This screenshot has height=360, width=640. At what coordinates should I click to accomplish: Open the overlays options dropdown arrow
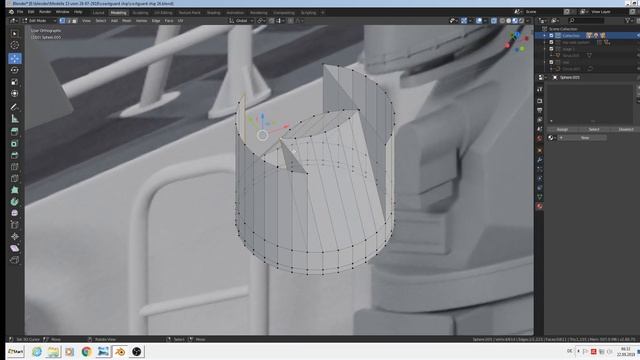tap(485, 20)
